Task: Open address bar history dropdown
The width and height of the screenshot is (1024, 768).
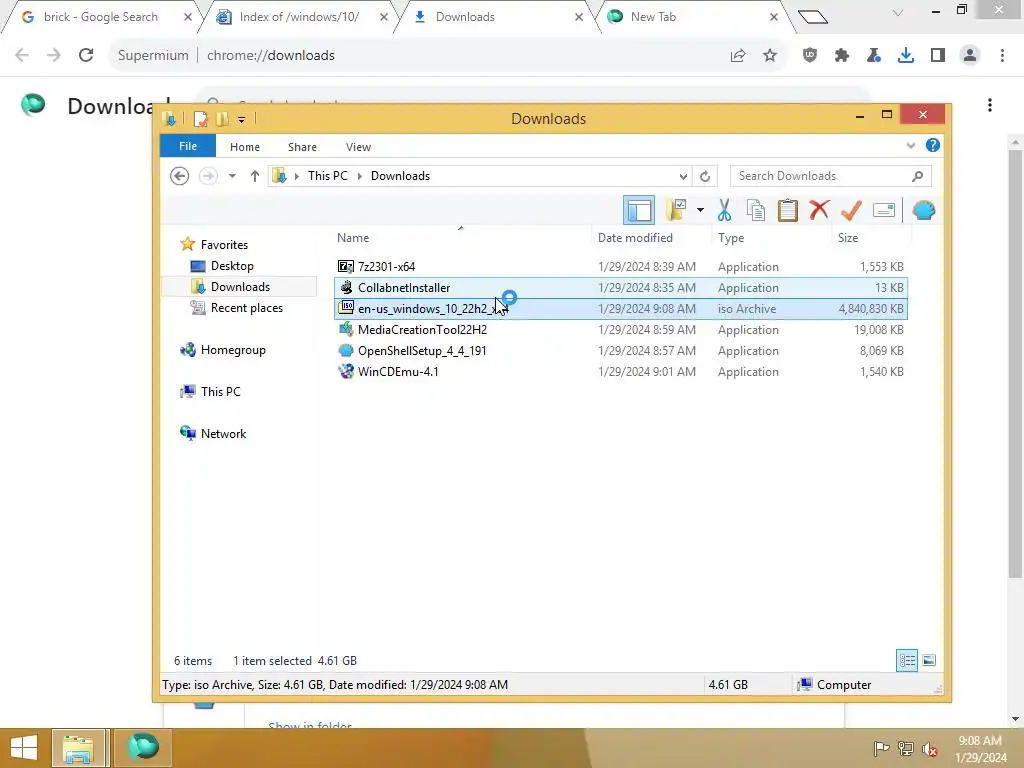Action: 682,176
